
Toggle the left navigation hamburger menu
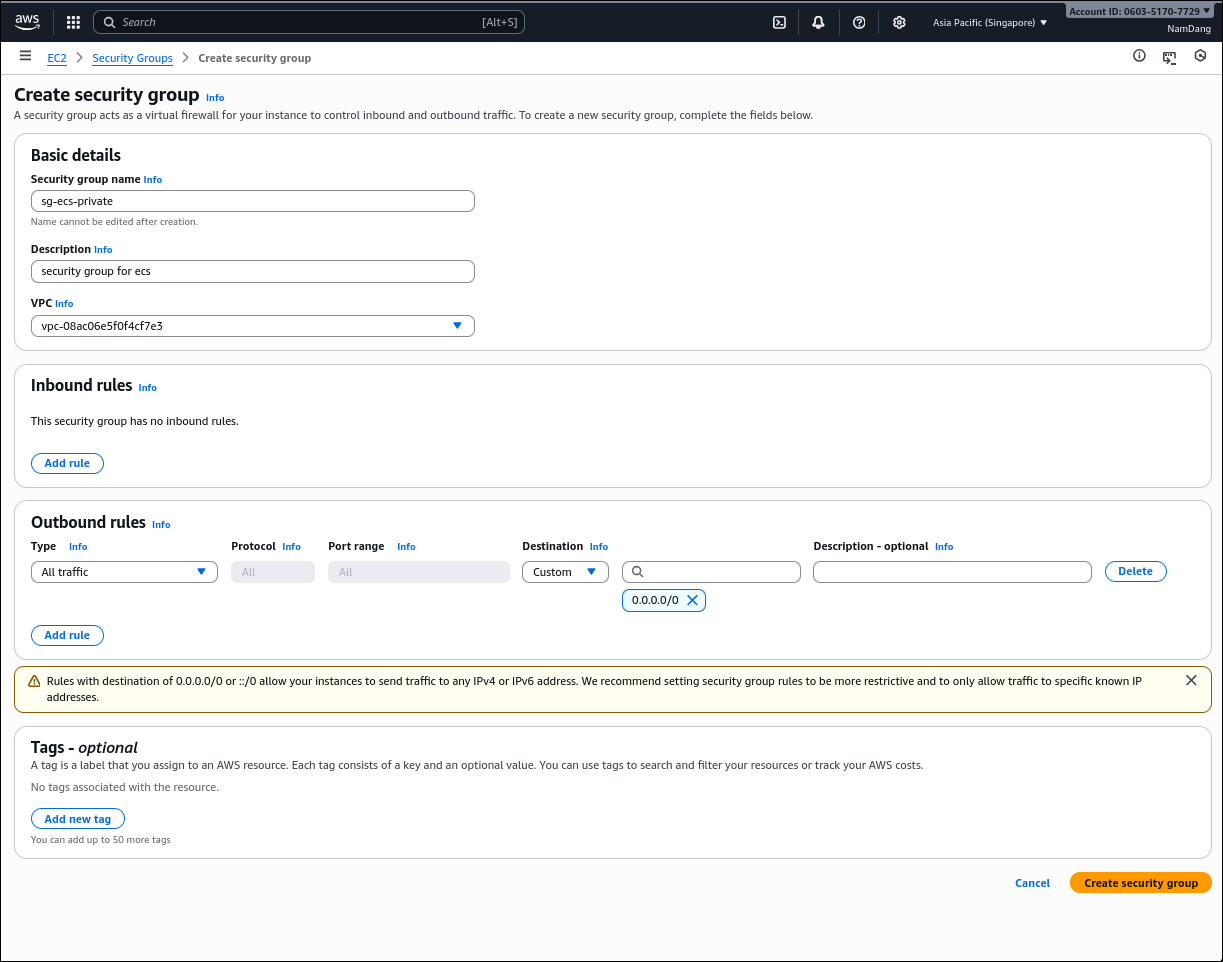point(25,56)
